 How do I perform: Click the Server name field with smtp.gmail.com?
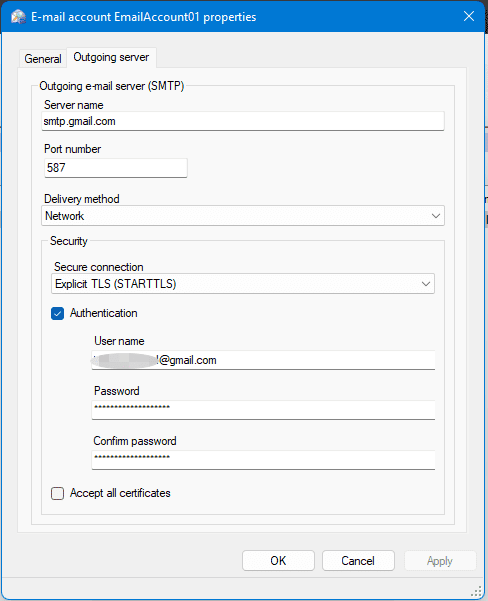[243, 121]
